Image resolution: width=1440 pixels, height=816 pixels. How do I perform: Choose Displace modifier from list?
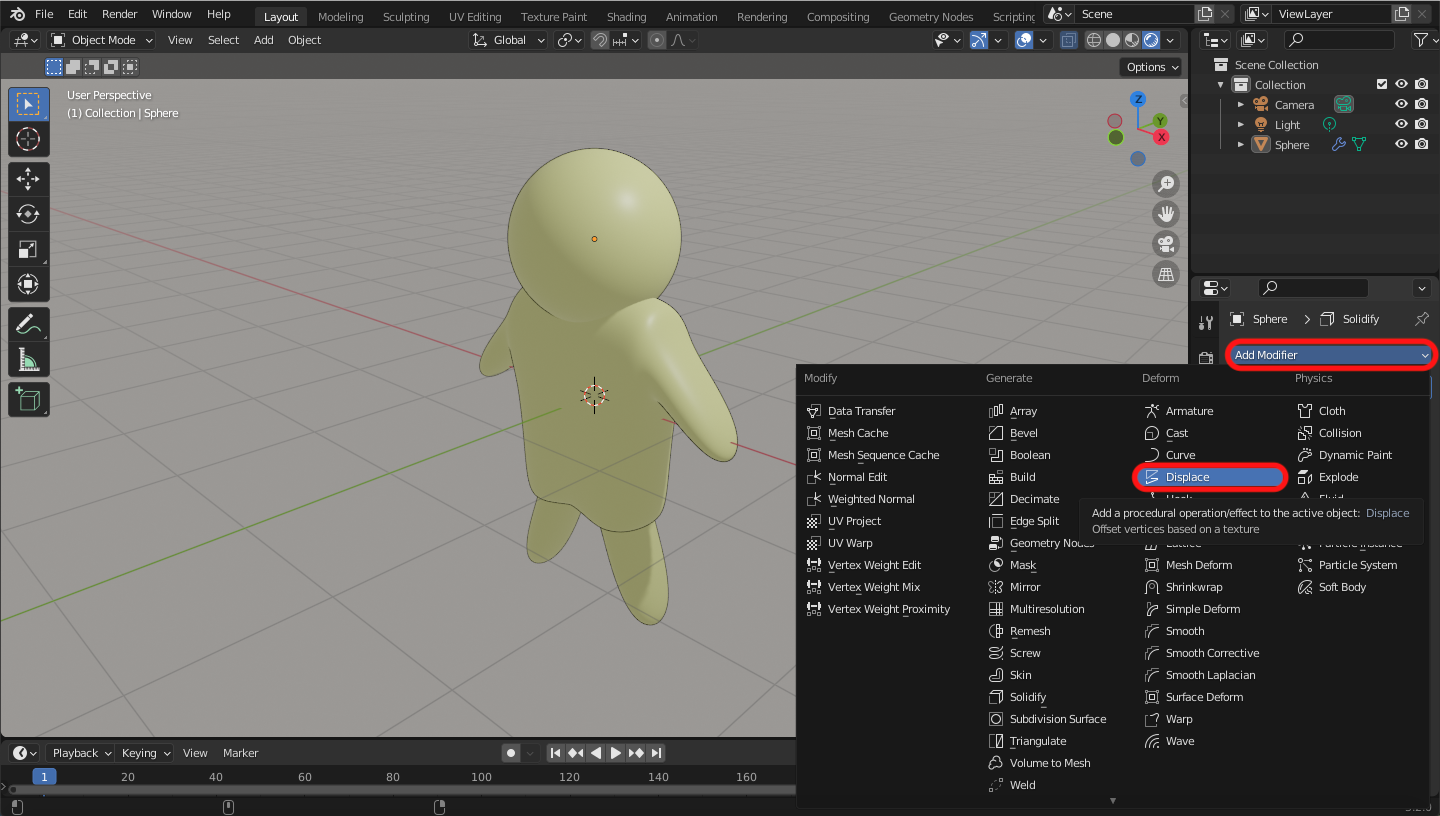click(x=1212, y=477)
